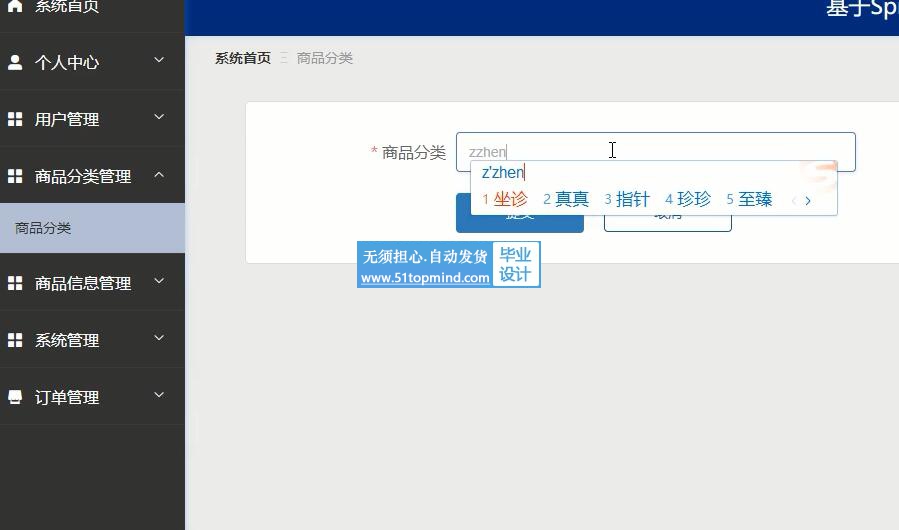The image size is (899, 530).
Task: Choose IME candidate 3 指针
Action: (x=627, y=199)
